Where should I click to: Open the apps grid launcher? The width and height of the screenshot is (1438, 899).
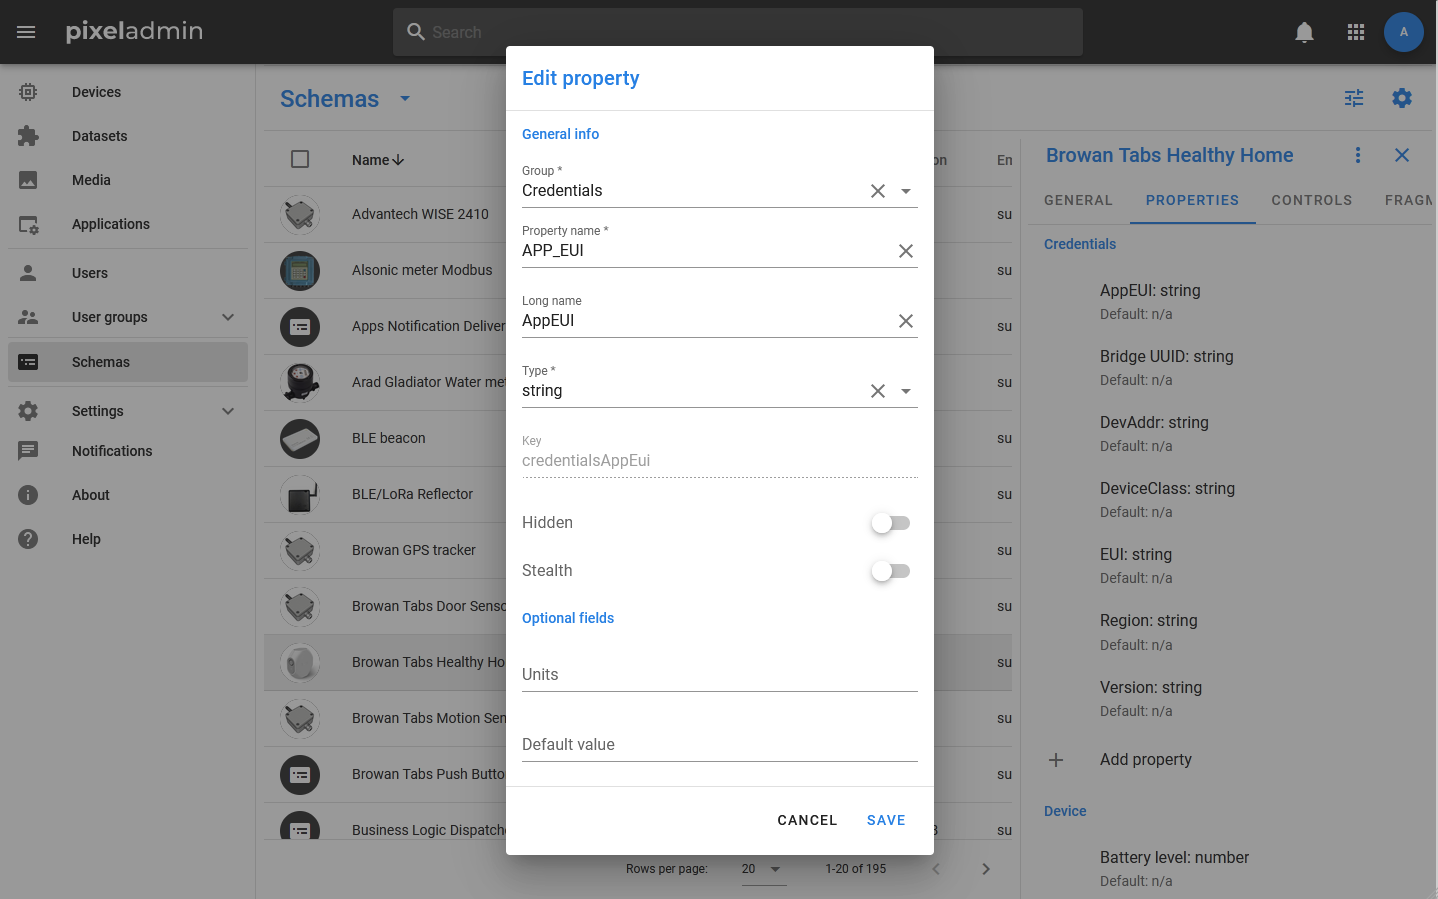pyautogui.click(x=1355, y=32)
